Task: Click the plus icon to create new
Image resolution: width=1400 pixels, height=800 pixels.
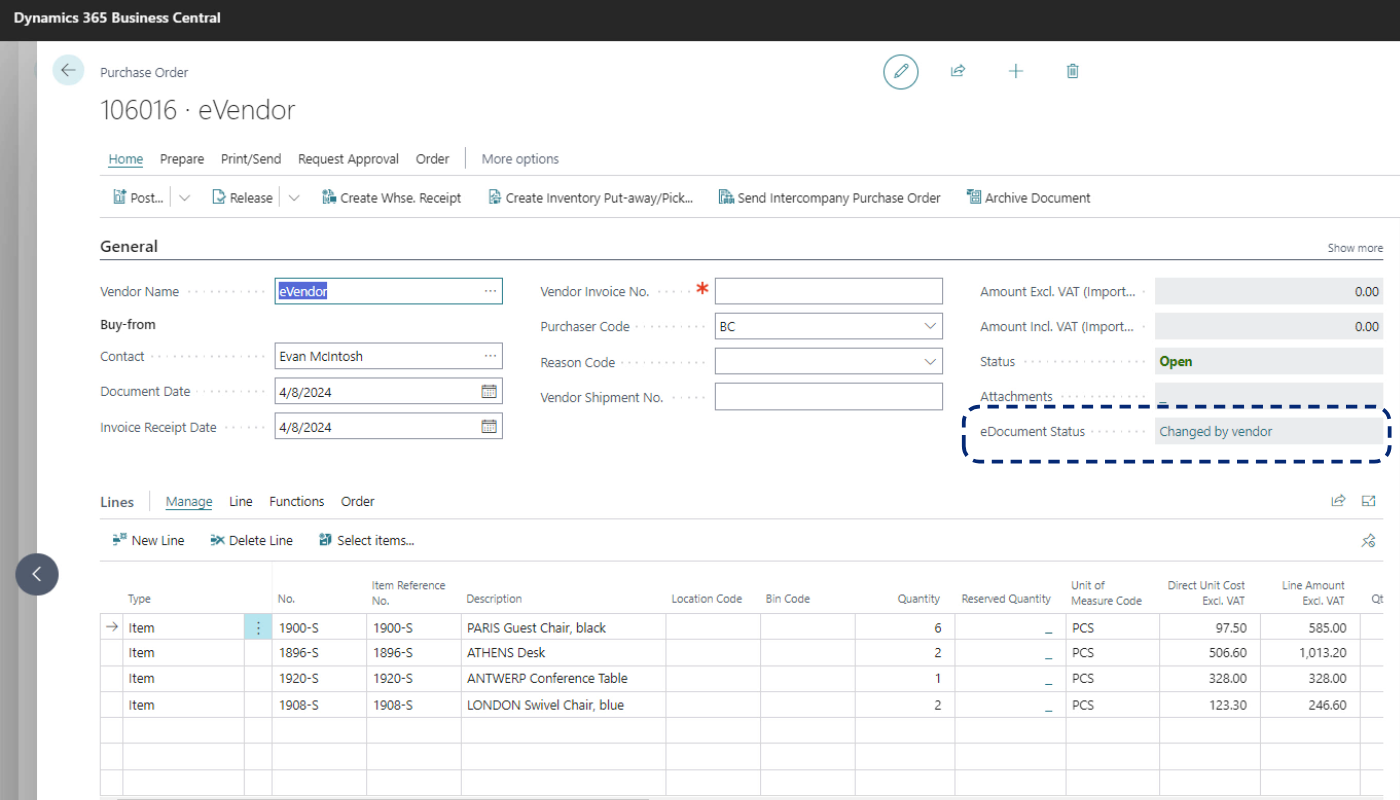Action: tap(1016, 71)
